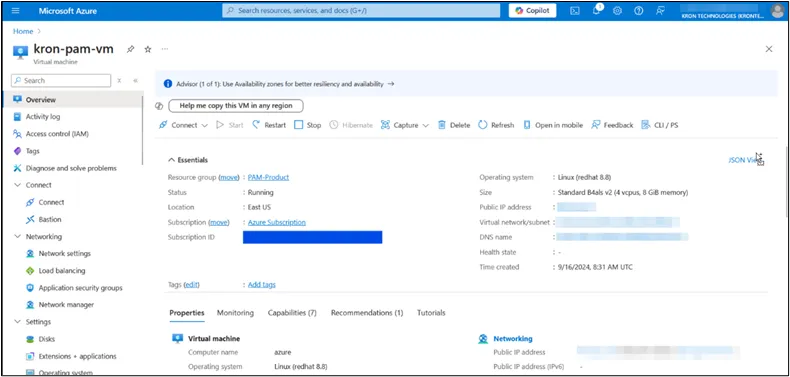The width and height of the screenshot is (790, 377).
Task: Open the Azure Subscription link
Action: (x=277, y=222)
